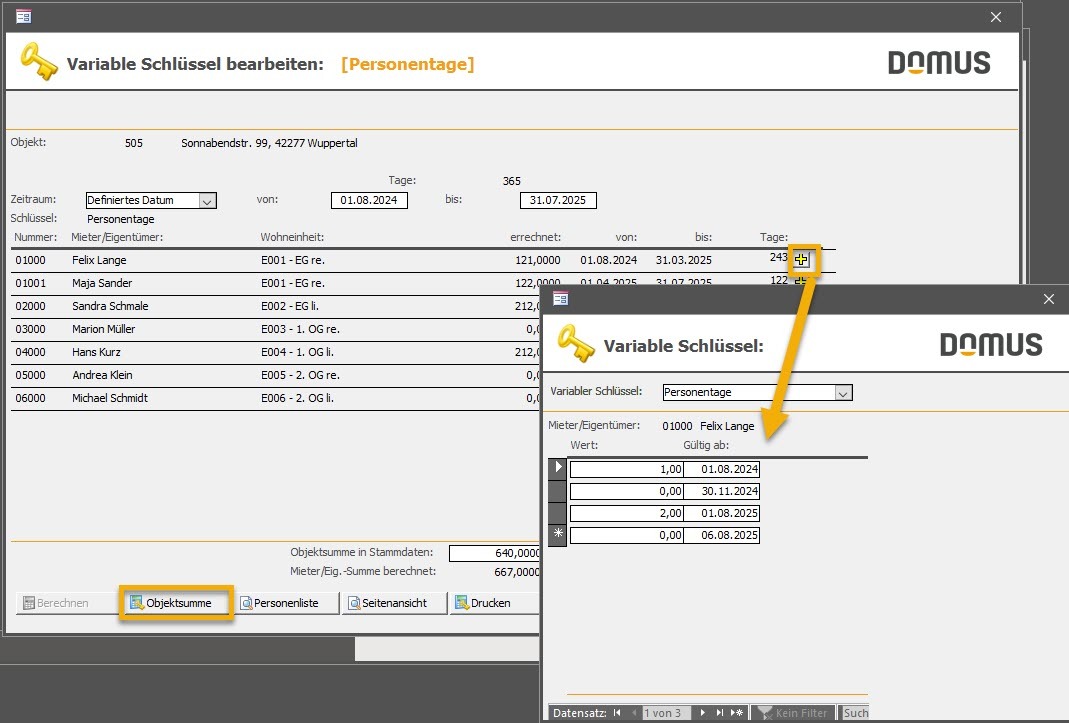Click Tage value 243 in Felix Lange row
1069x723 pixels.
(779, 257)
